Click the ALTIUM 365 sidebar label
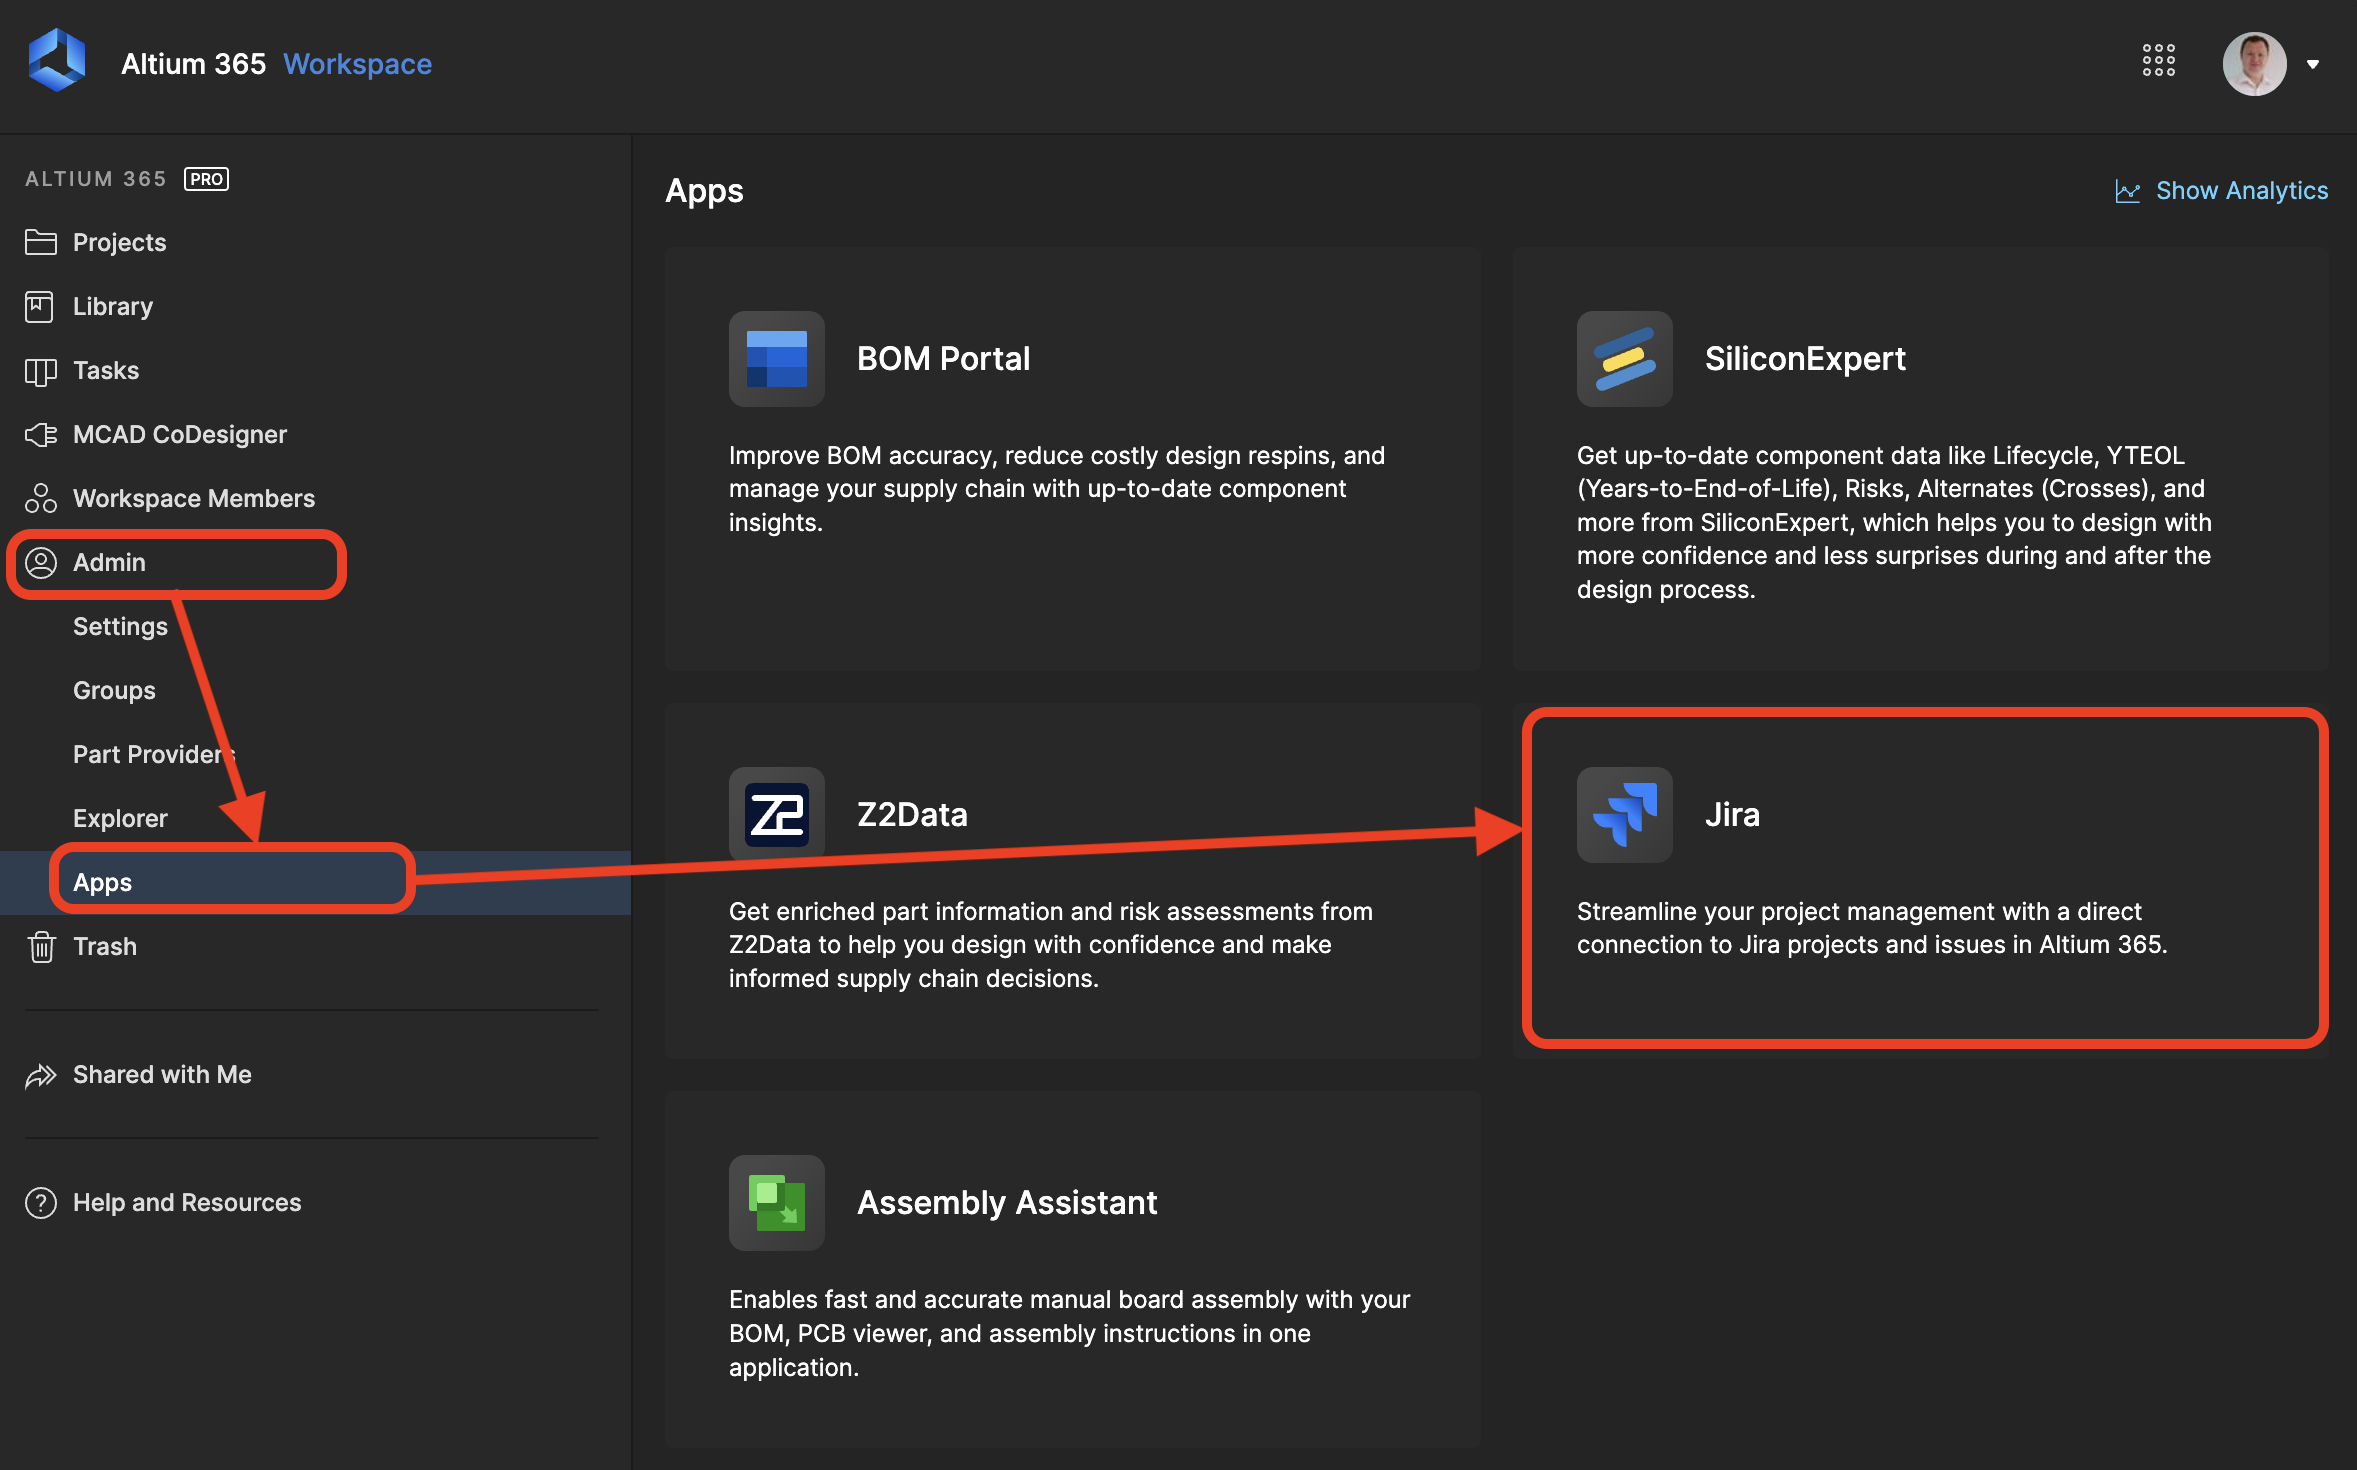 click(95, 179)
